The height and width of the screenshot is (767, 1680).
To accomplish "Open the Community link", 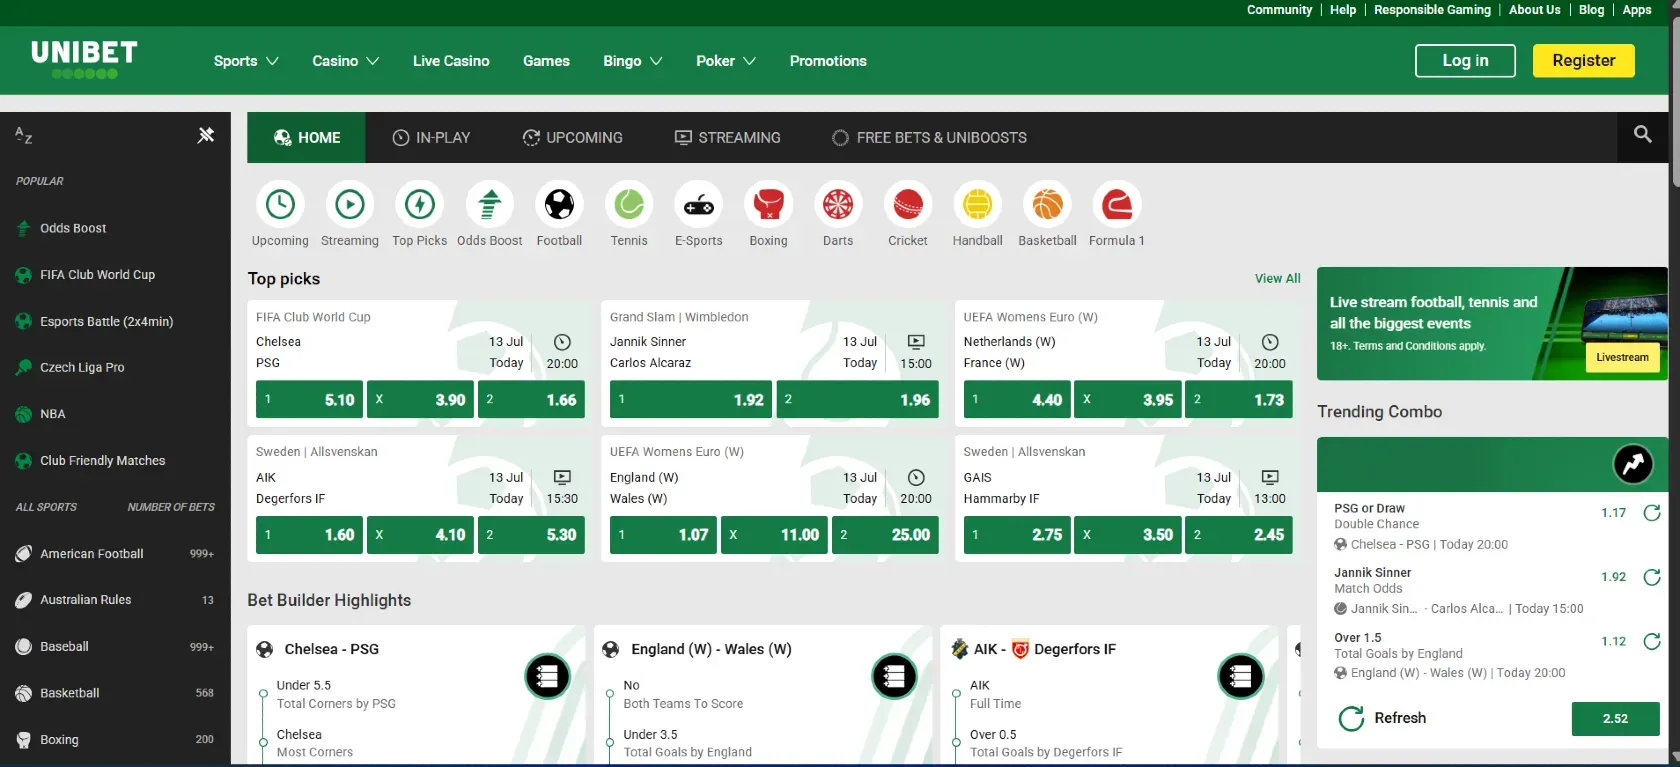I will pos(1279,10).
